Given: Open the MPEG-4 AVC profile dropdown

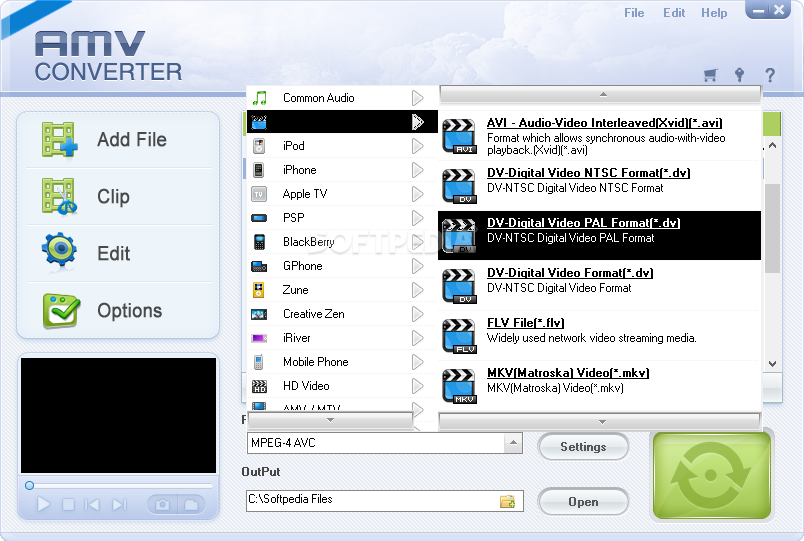Looking at the screenshot, I should point(513,443).
